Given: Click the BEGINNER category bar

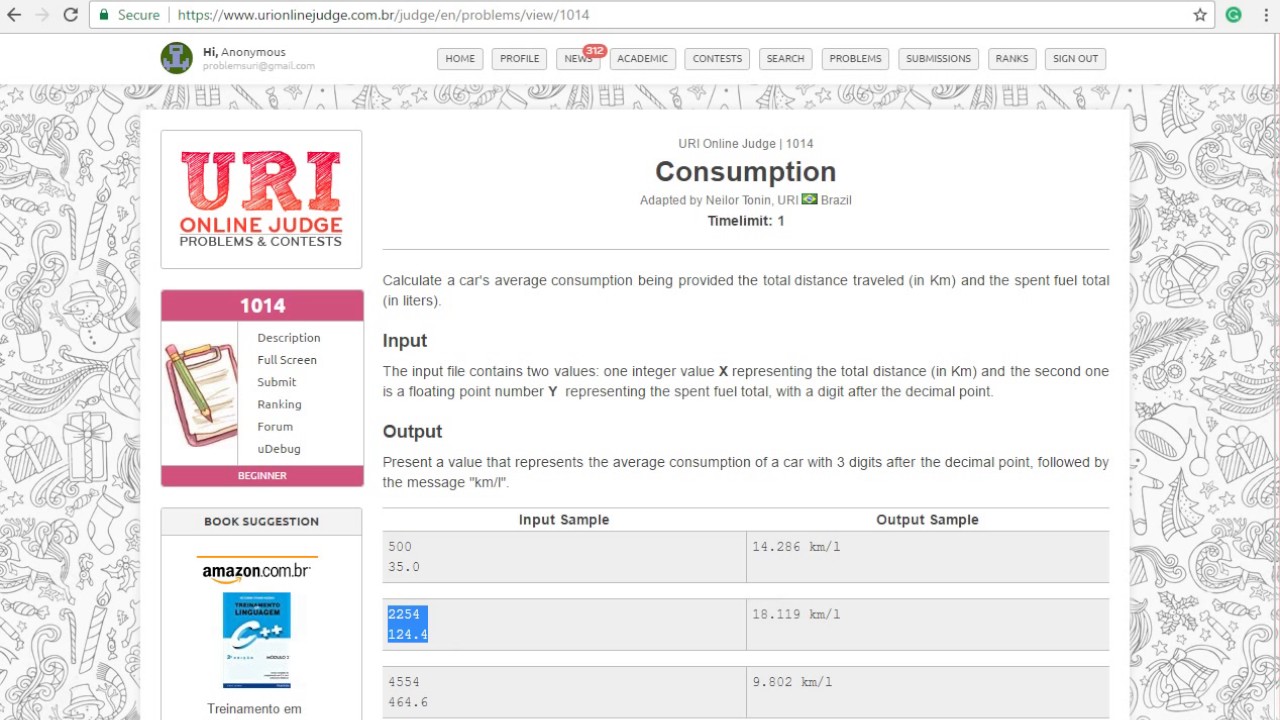Looking at the screenshot, I should [262, 476].
